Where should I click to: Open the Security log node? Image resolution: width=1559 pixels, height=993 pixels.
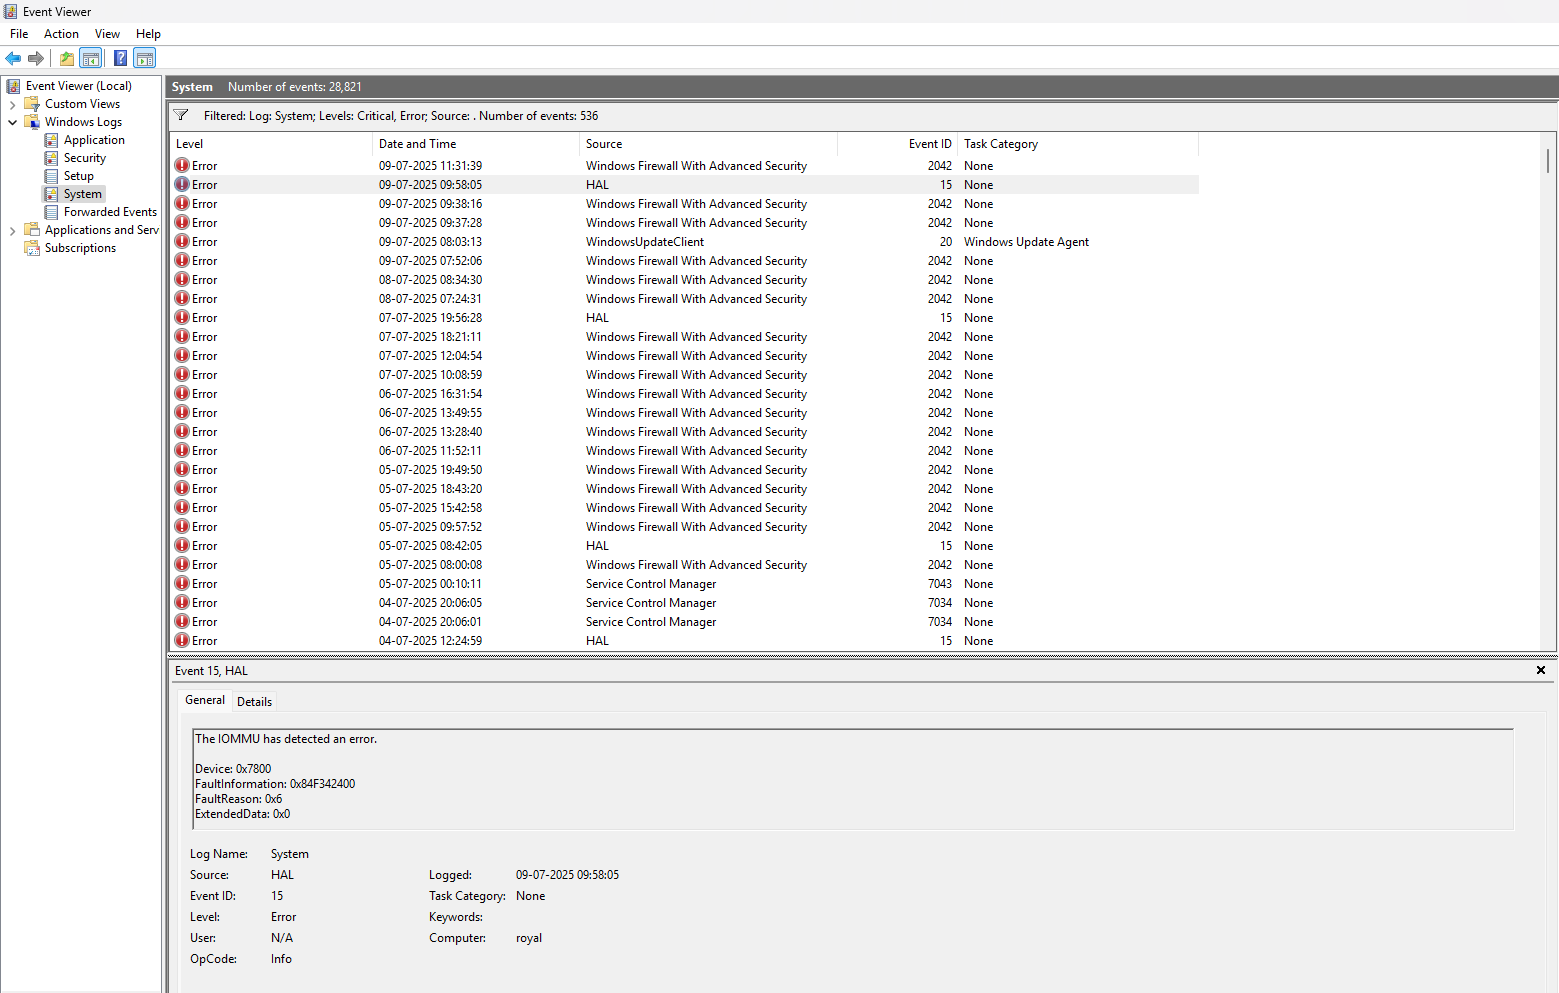[x=84, y=158]
